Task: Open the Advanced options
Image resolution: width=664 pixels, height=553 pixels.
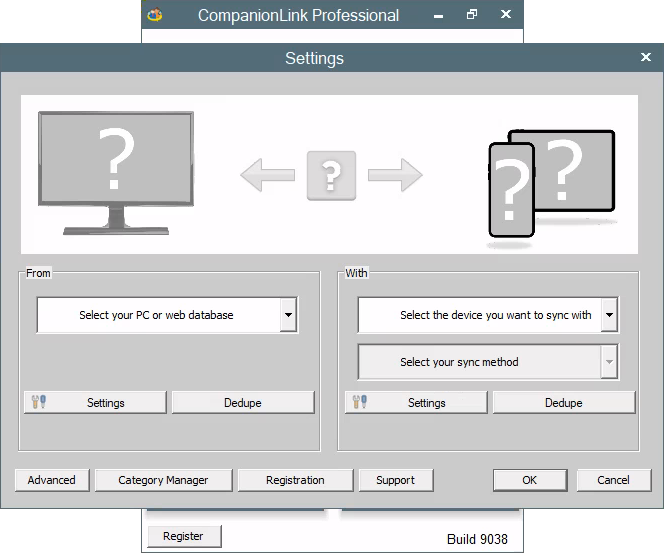Action: point(52,480)
